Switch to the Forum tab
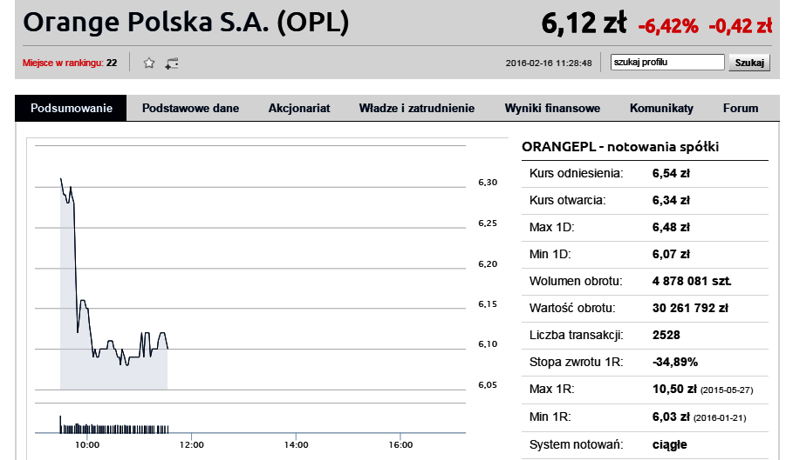This screenshot has width=786, height=460. (740, 108)
